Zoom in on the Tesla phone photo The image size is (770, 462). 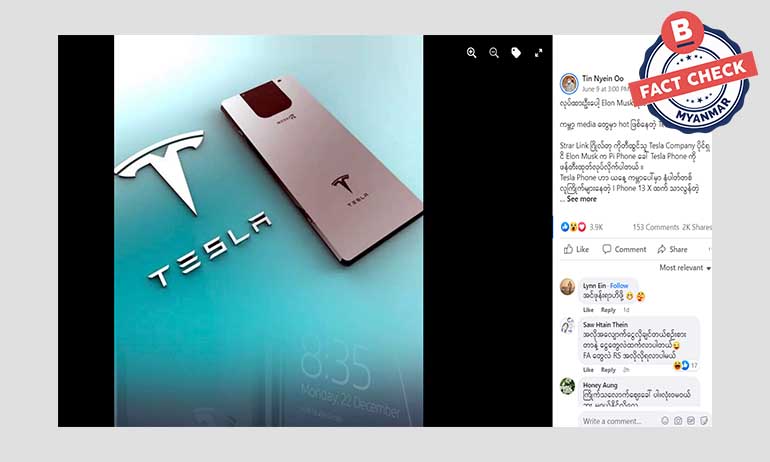point(471,53)
